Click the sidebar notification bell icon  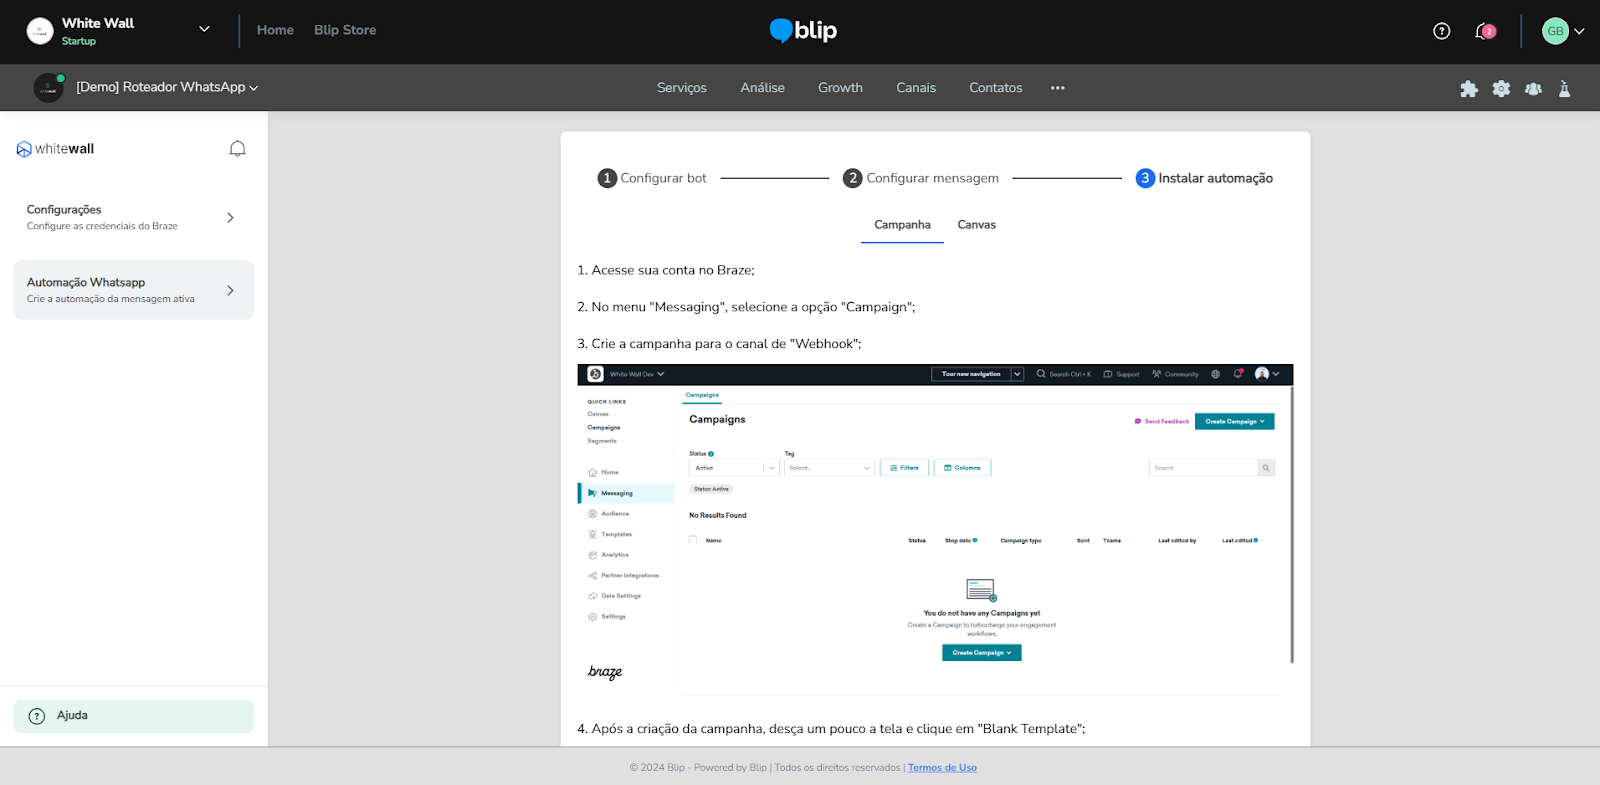(237, 149)
